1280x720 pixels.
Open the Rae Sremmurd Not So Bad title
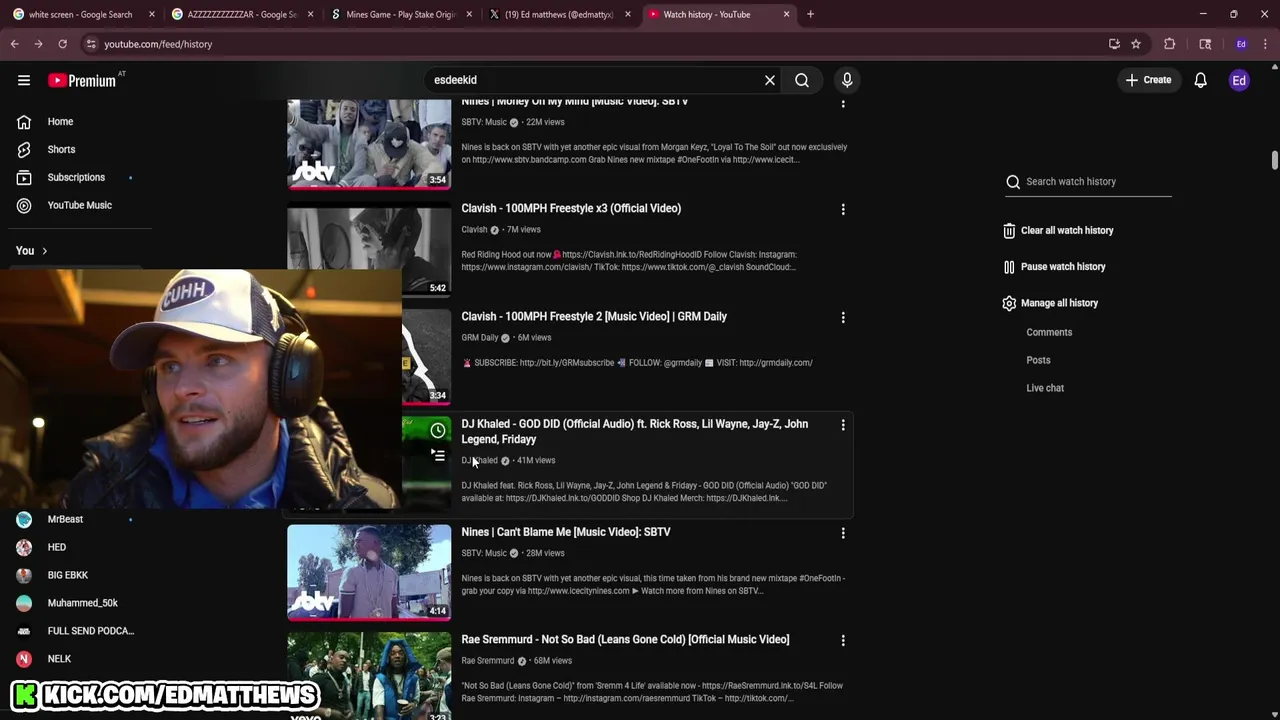[625, 639]
